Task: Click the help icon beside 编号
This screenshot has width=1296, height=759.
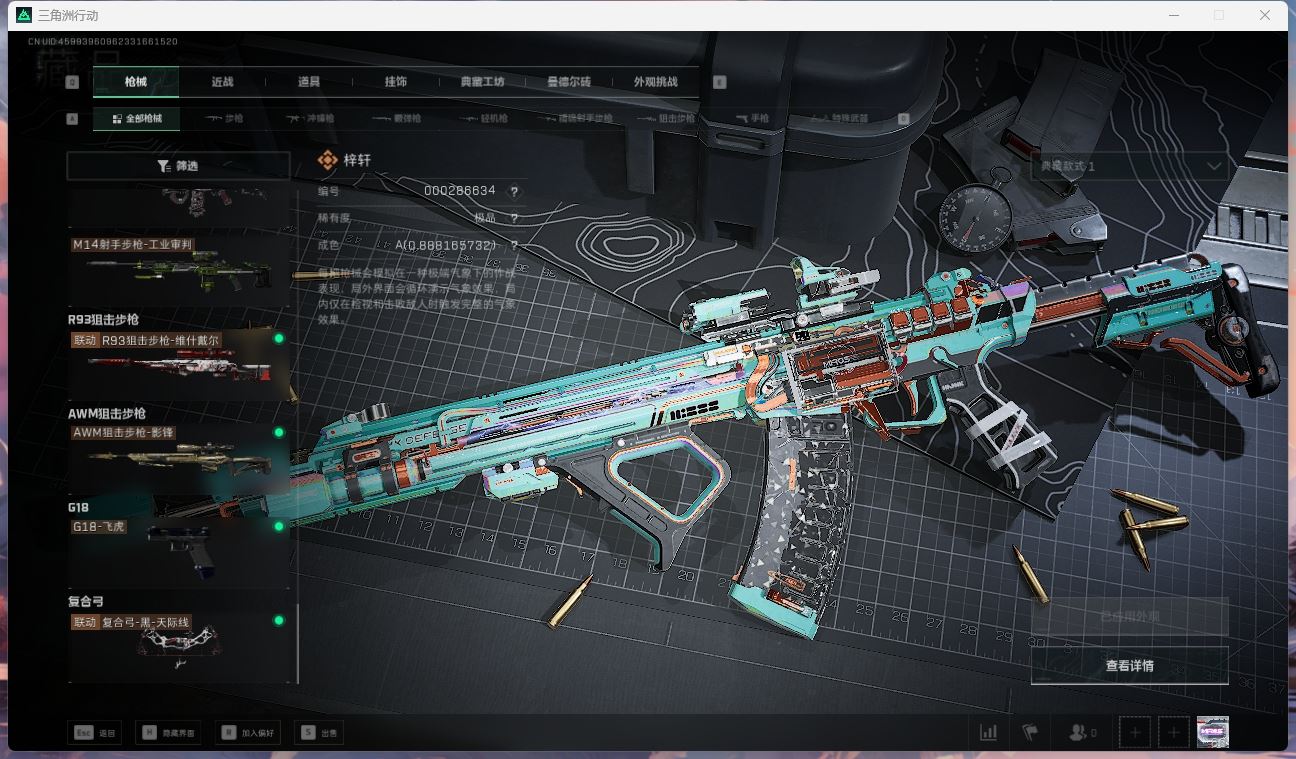Action: (x=514, y=191)
